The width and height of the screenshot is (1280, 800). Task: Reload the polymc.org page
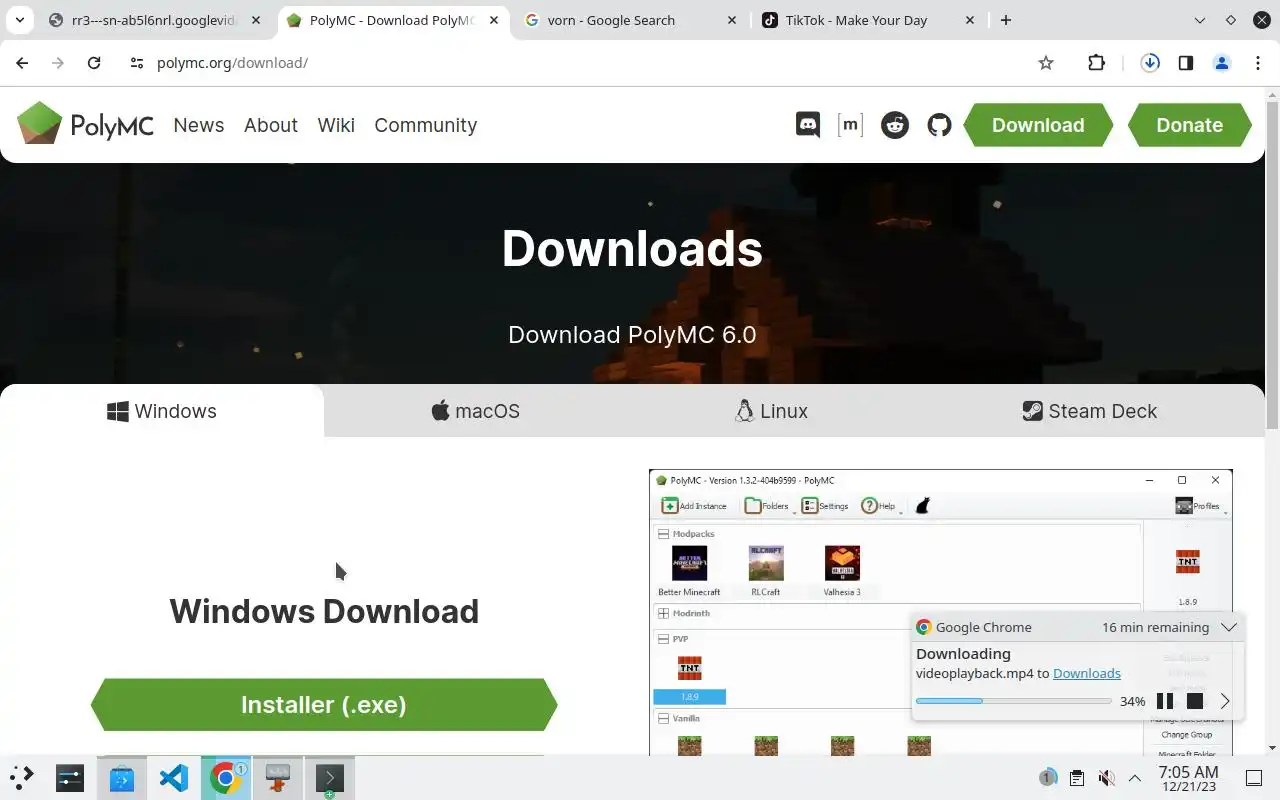point(94,63)
